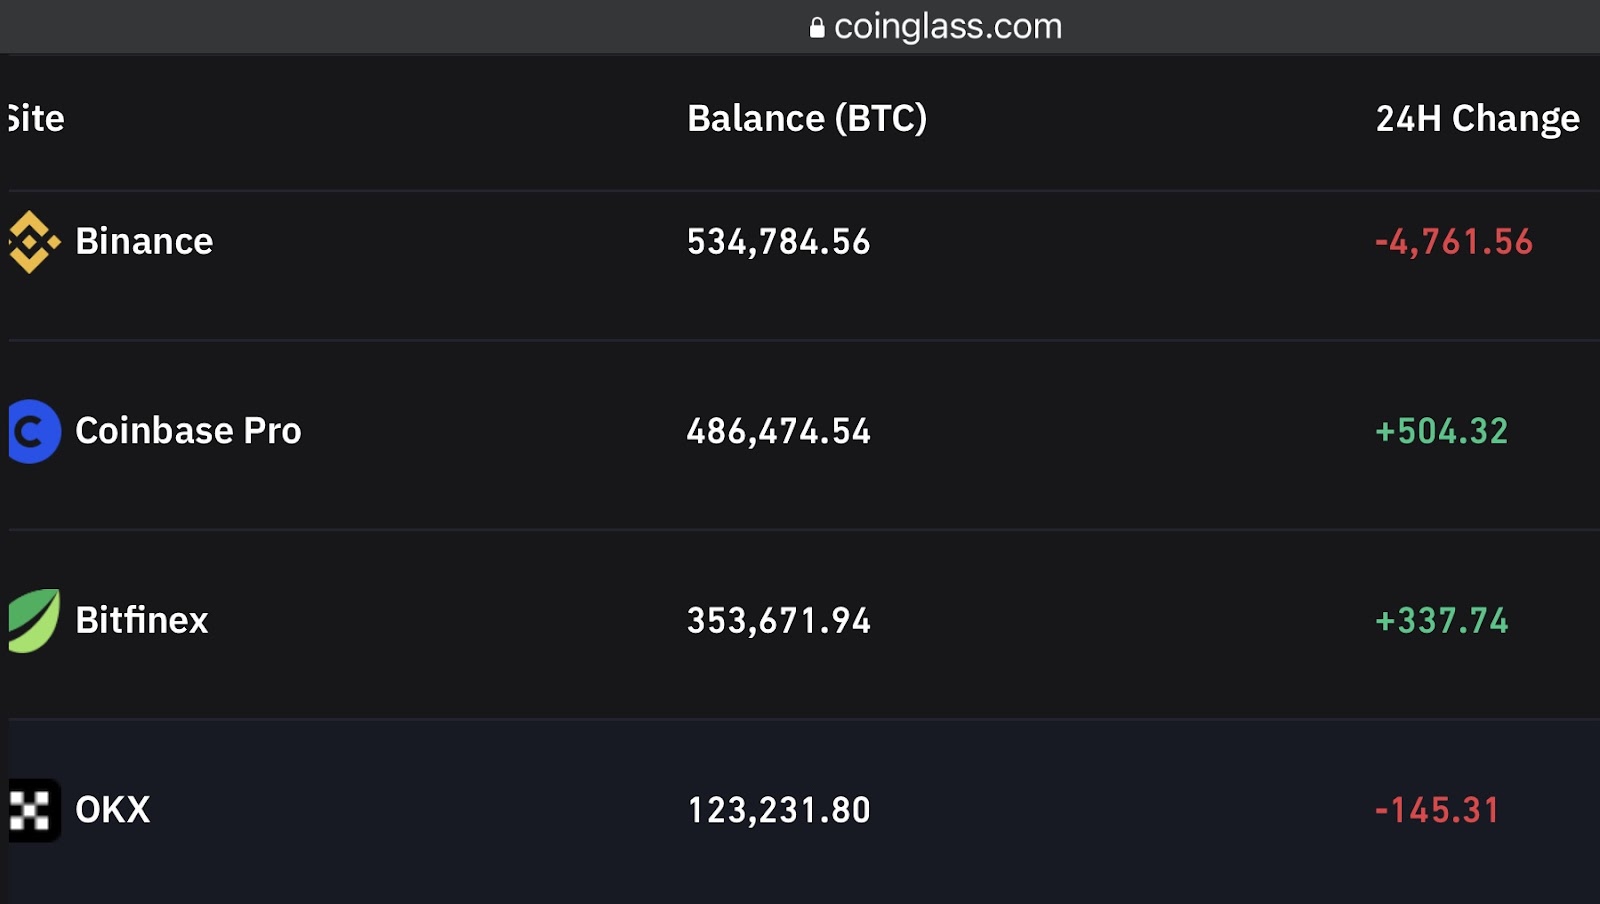Sort by Balance (BTC) column header
The height and width of the screenshot is (904, 1600).
(x=807, y=118)
